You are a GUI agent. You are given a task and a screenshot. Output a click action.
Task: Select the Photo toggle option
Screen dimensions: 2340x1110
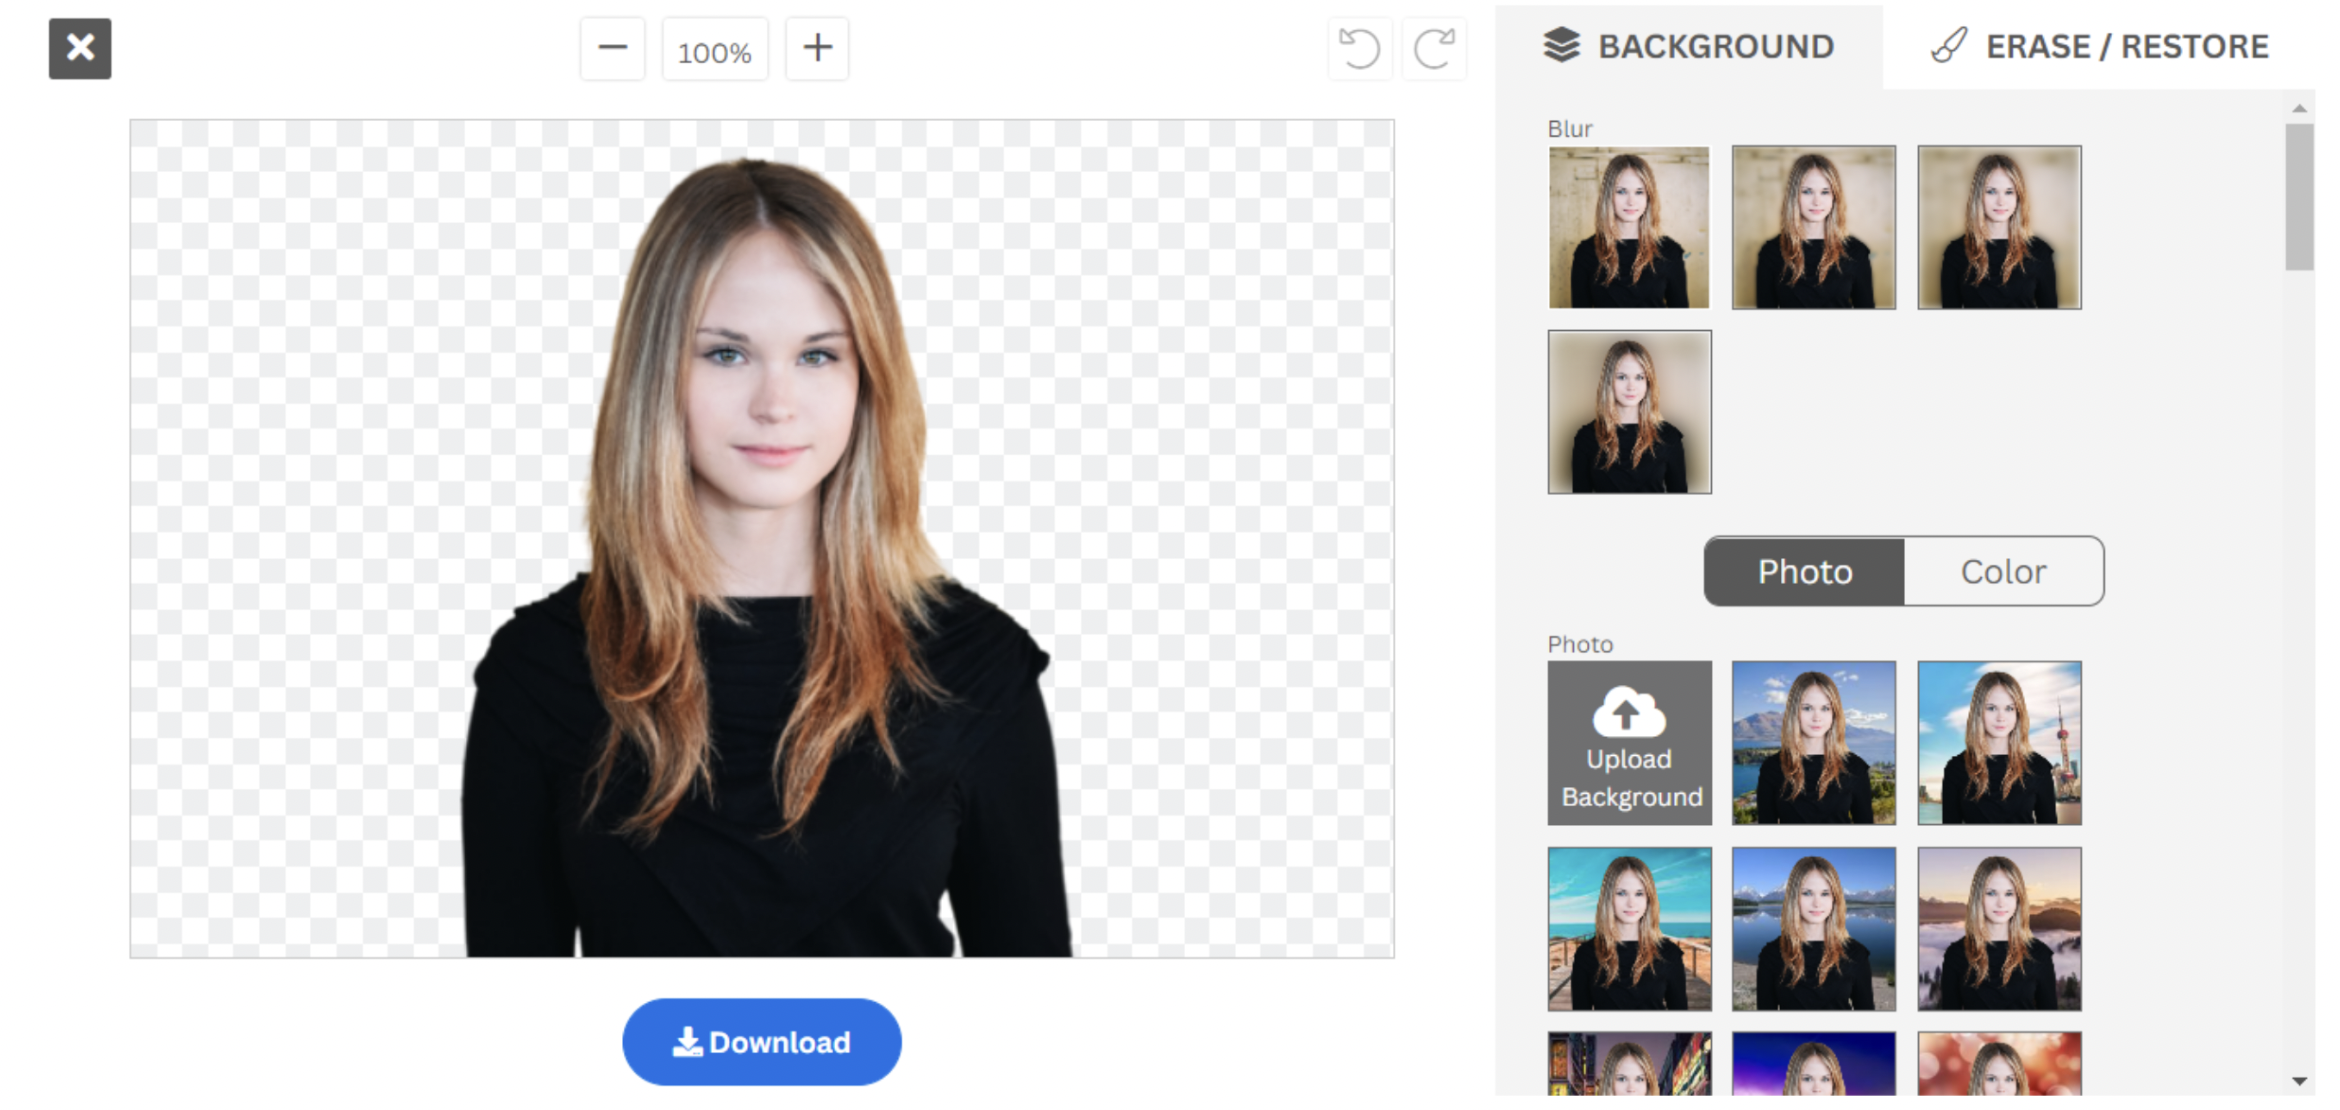pos(1805,571)
